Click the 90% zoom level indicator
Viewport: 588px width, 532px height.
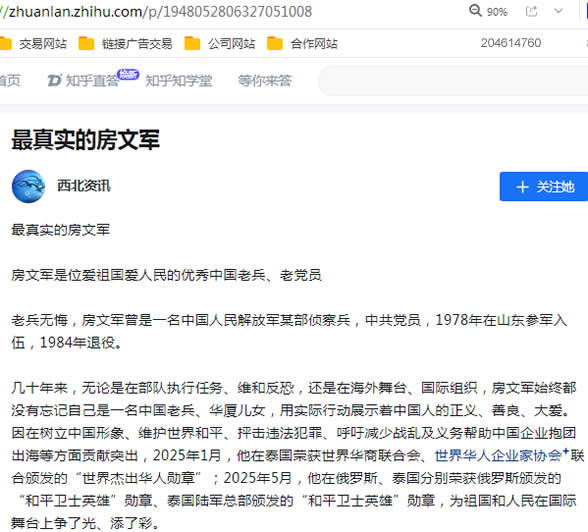(x=497, y=12)
